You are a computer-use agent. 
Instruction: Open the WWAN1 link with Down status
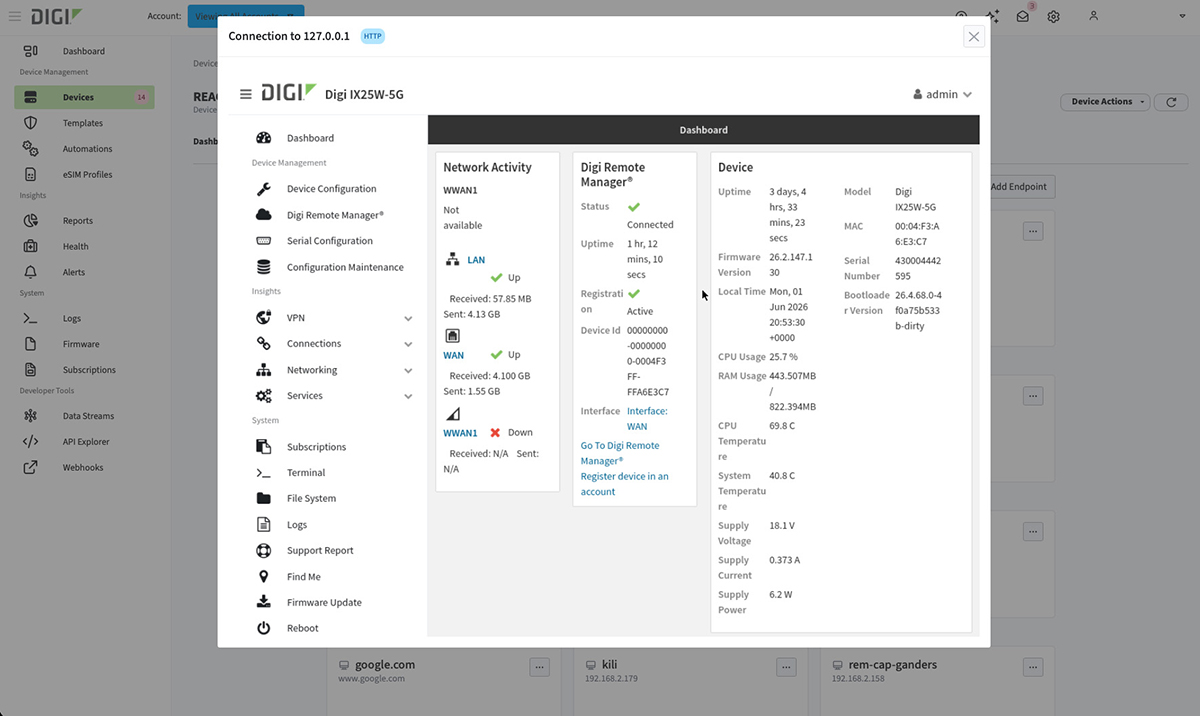tap(460, 433)
